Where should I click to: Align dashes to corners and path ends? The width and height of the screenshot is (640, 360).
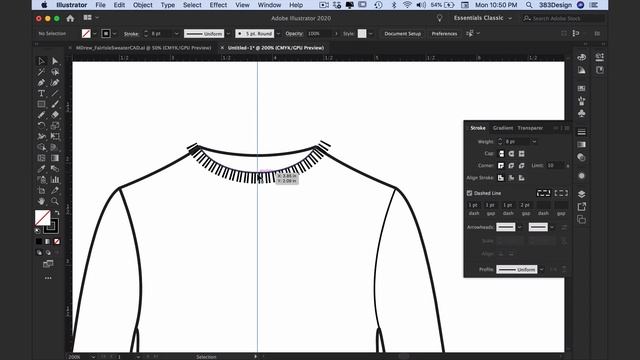(x=561, y=193)
